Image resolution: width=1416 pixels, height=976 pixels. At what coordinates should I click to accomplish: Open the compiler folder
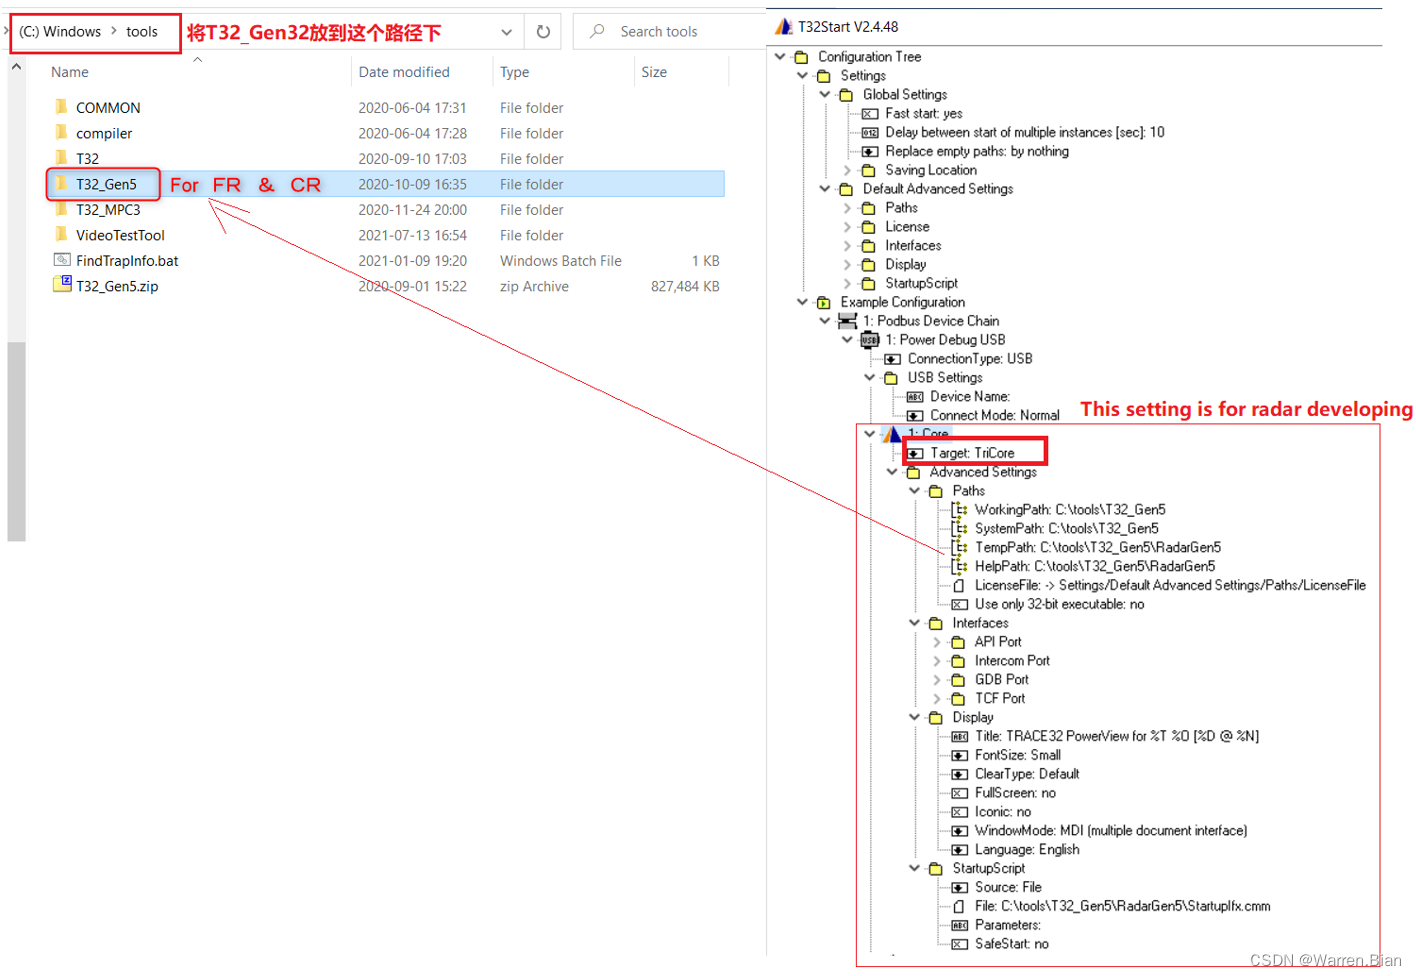pos(104,133)
